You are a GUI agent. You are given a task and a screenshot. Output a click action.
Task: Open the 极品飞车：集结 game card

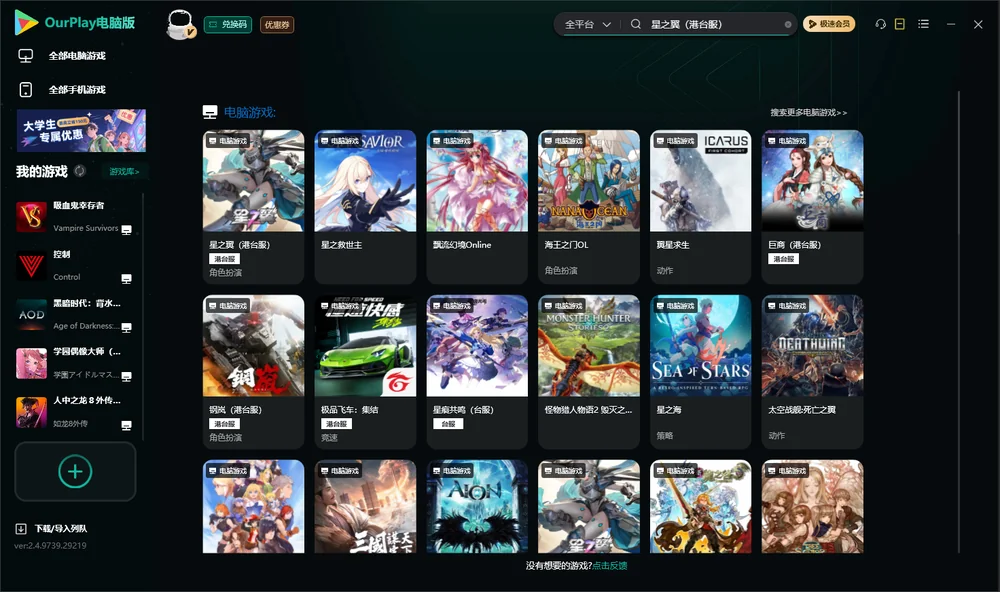point(365,371)
